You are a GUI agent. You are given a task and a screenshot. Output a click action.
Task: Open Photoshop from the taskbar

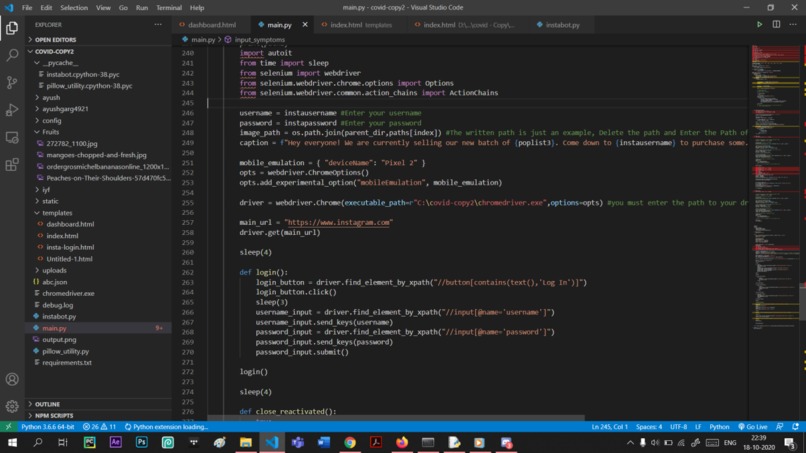click(141, 443)
